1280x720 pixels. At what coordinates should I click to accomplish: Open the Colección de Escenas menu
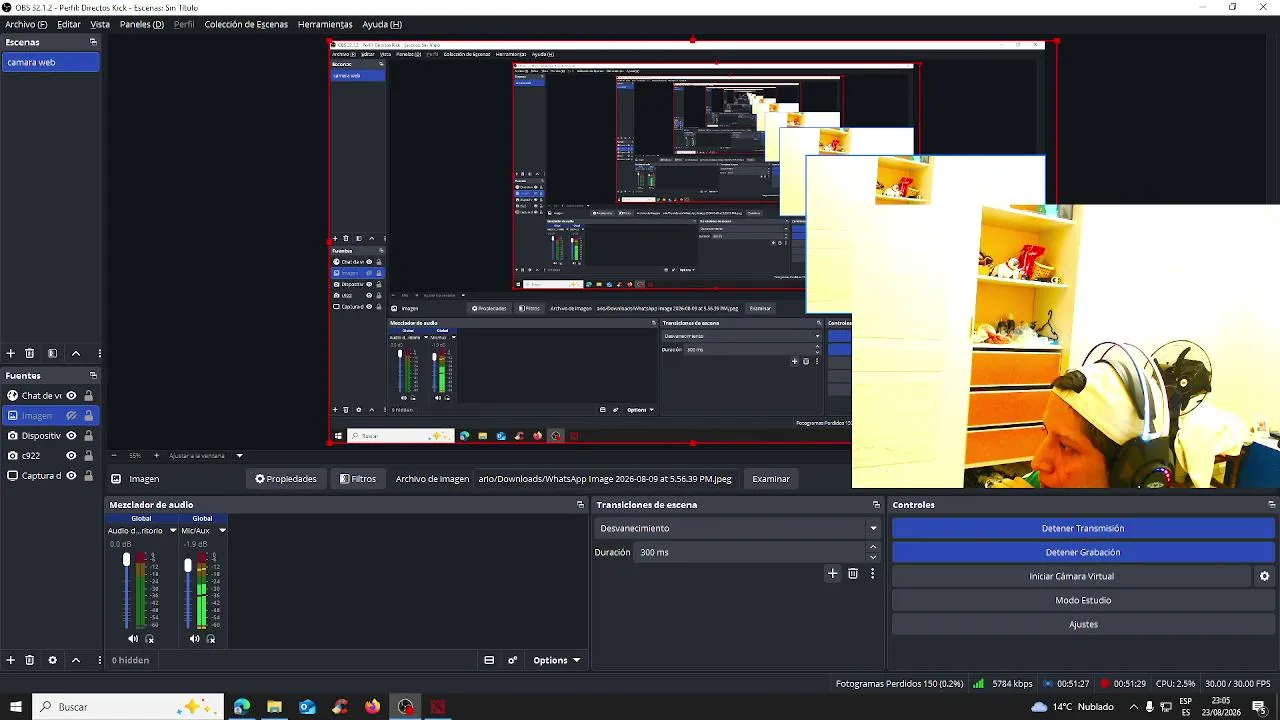pyautogui.click(x=246, y=24)
